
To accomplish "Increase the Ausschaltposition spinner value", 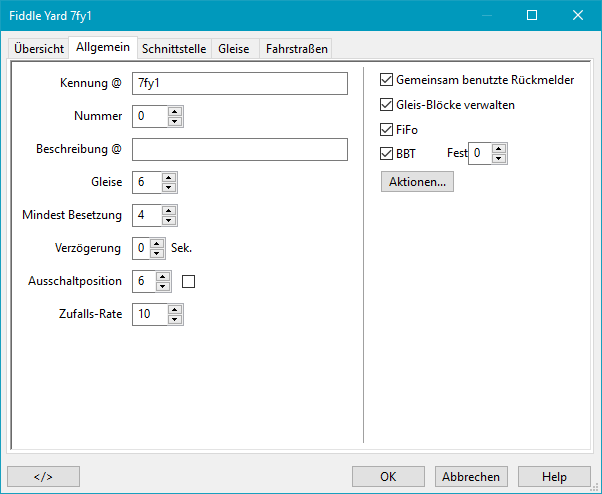I will (165, 276).
